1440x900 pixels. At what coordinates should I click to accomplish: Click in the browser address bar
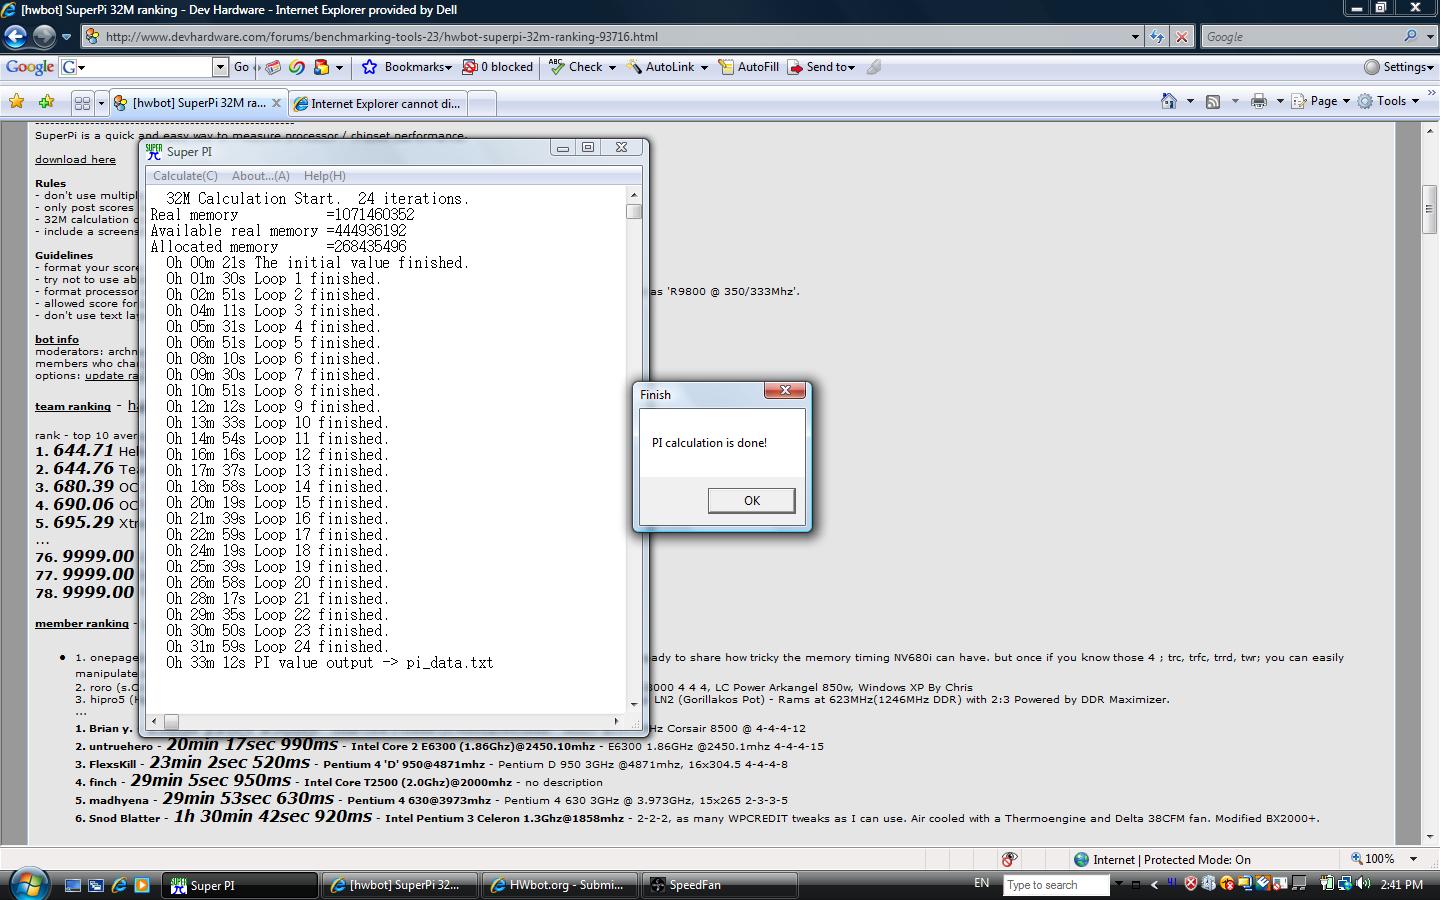(x=610, y=37)
